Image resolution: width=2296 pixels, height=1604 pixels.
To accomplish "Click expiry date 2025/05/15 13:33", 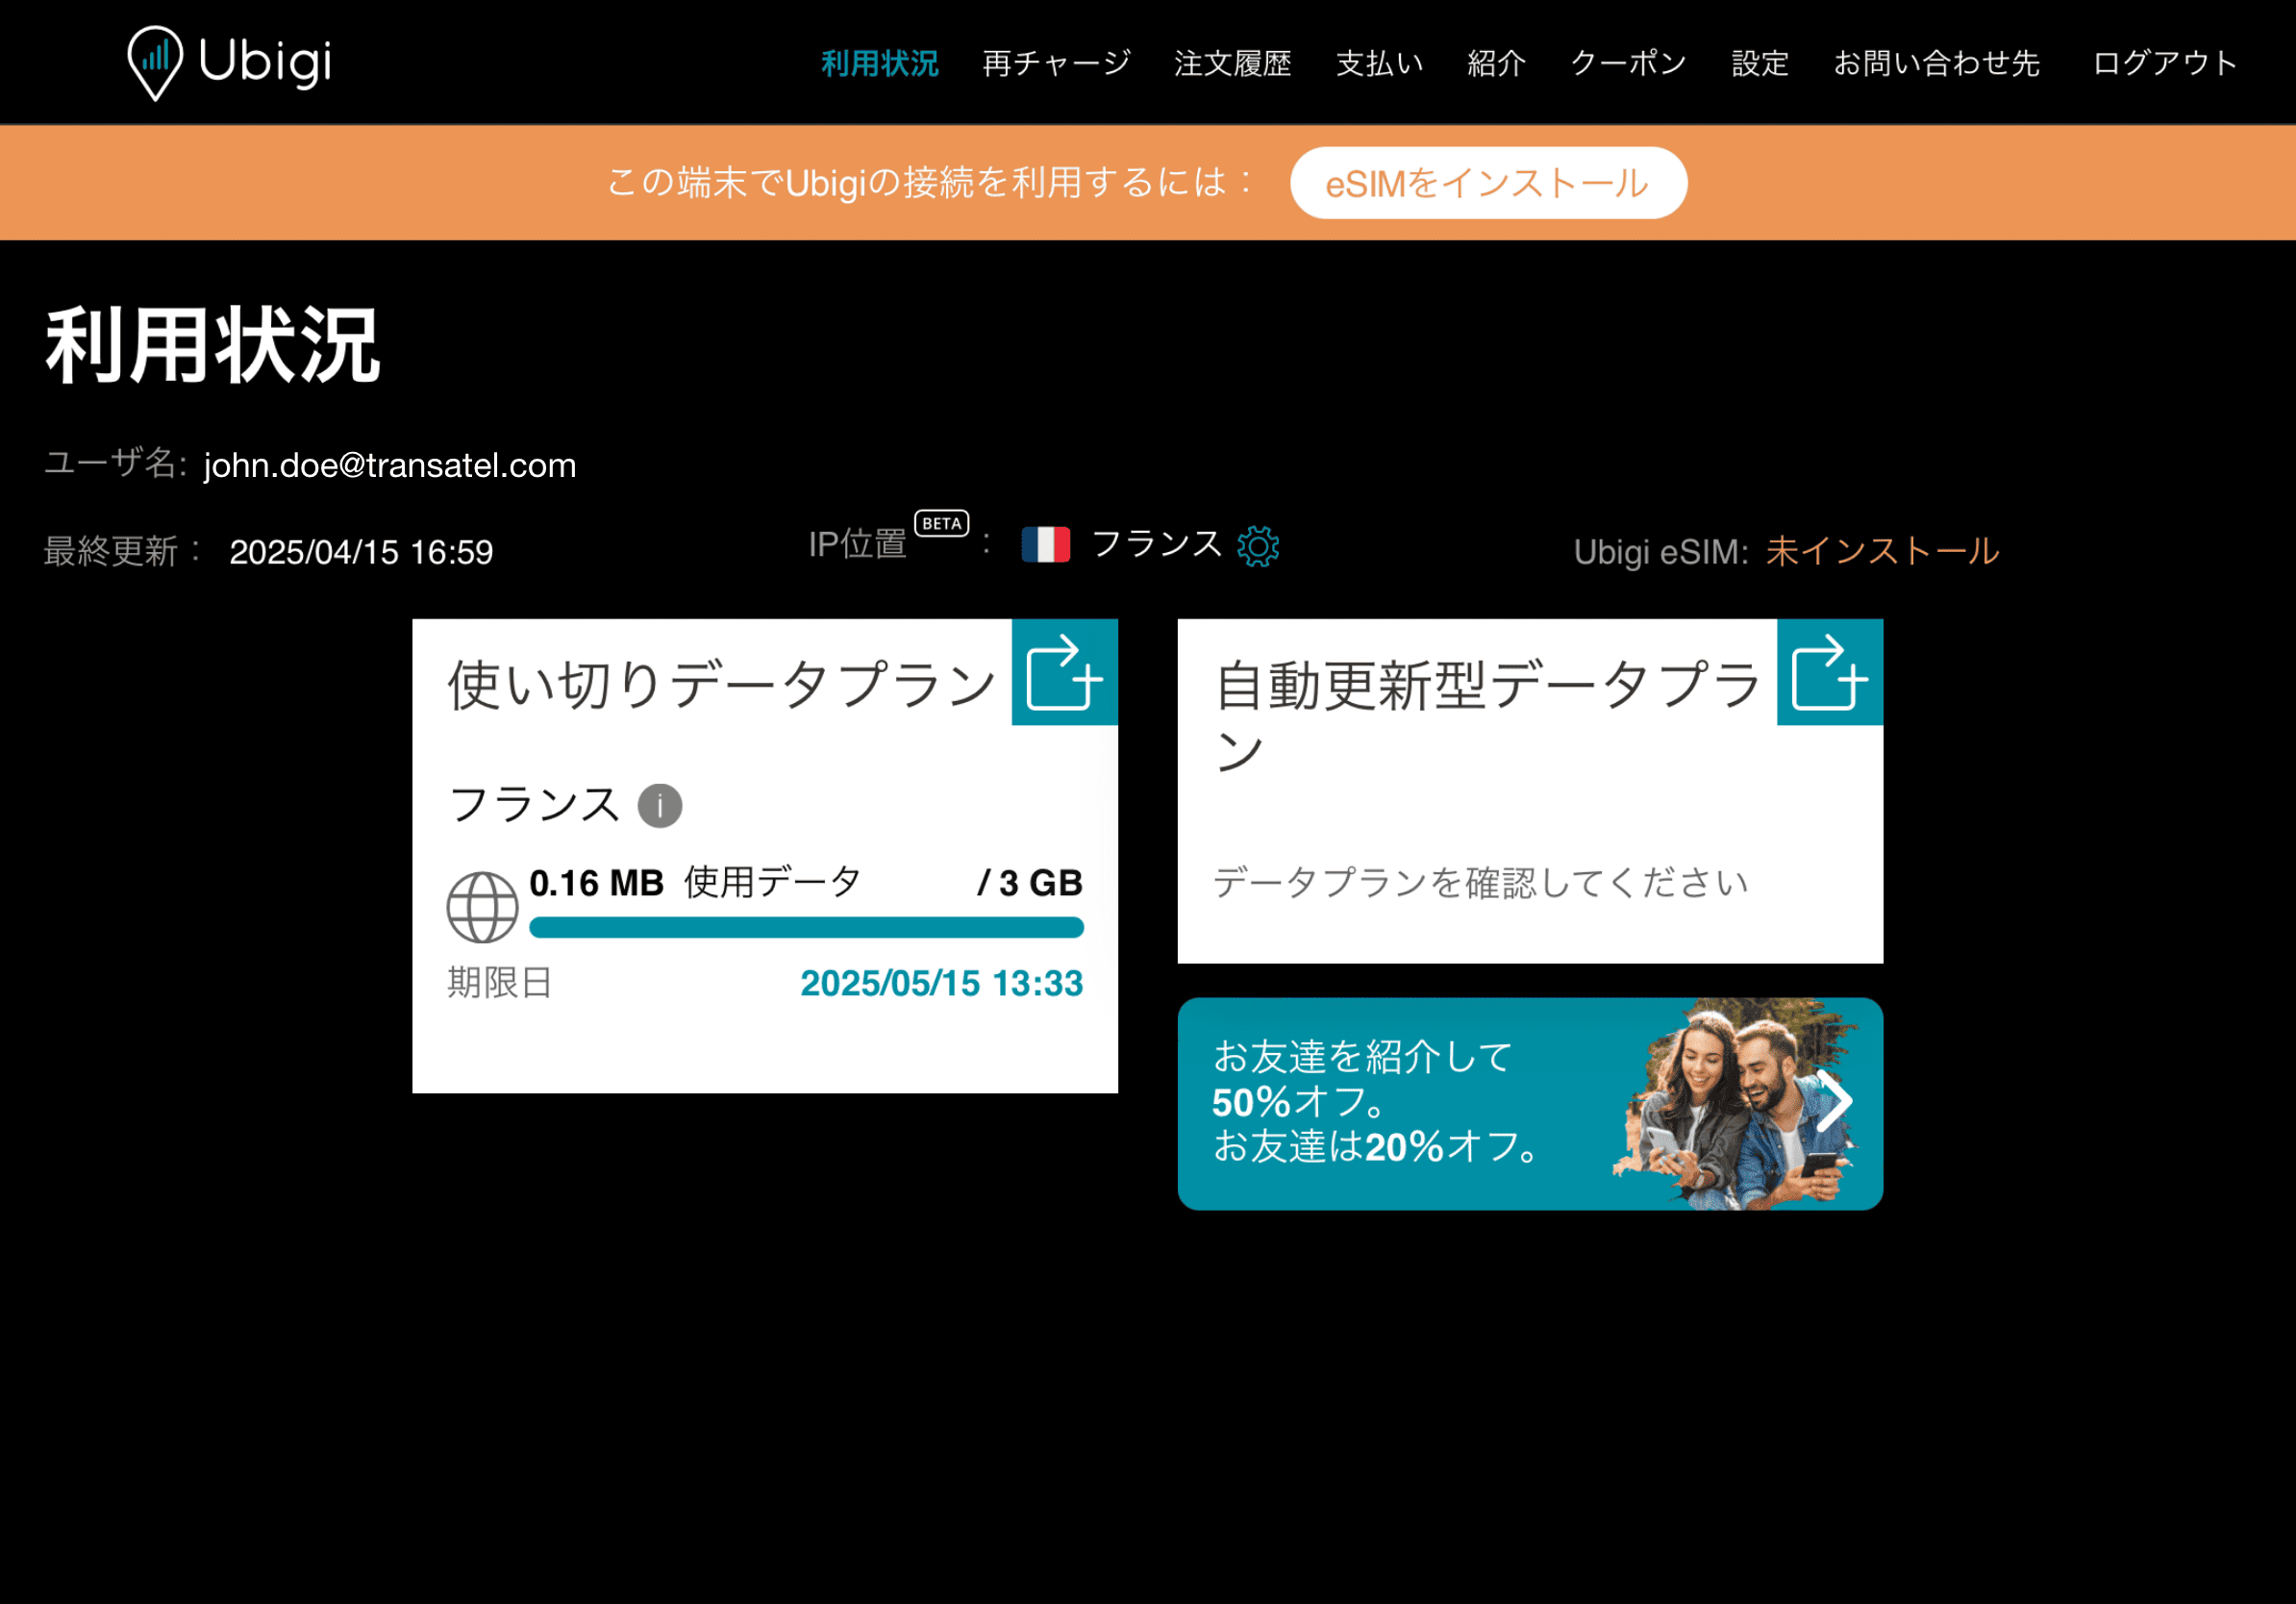I will coord(942,983).
